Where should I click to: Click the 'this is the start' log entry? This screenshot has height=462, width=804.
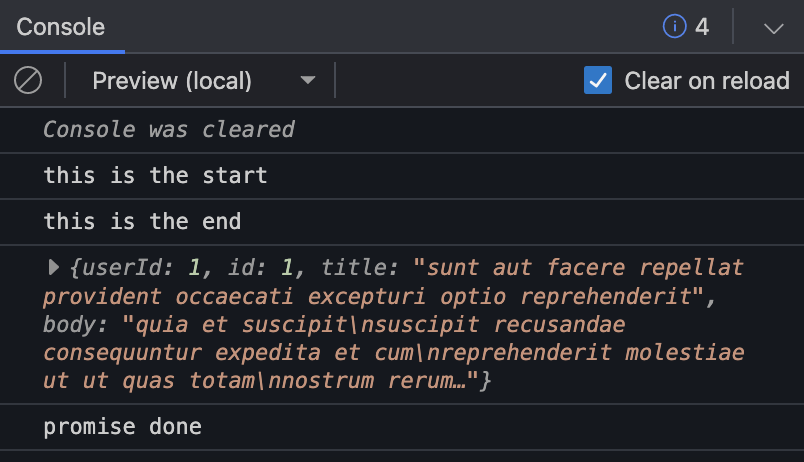(x=155, y=176)
